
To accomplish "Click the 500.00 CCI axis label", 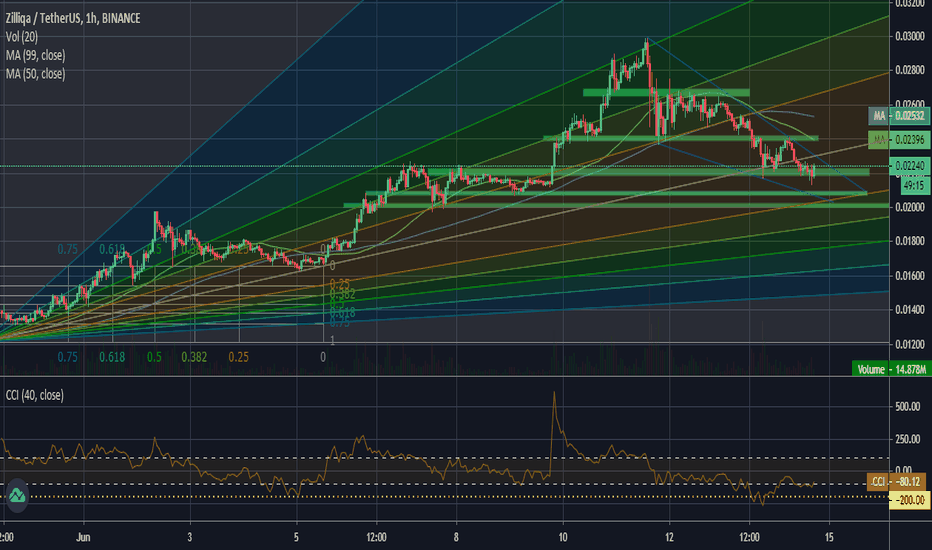I will pyautogui.click(x=908, y=407).
